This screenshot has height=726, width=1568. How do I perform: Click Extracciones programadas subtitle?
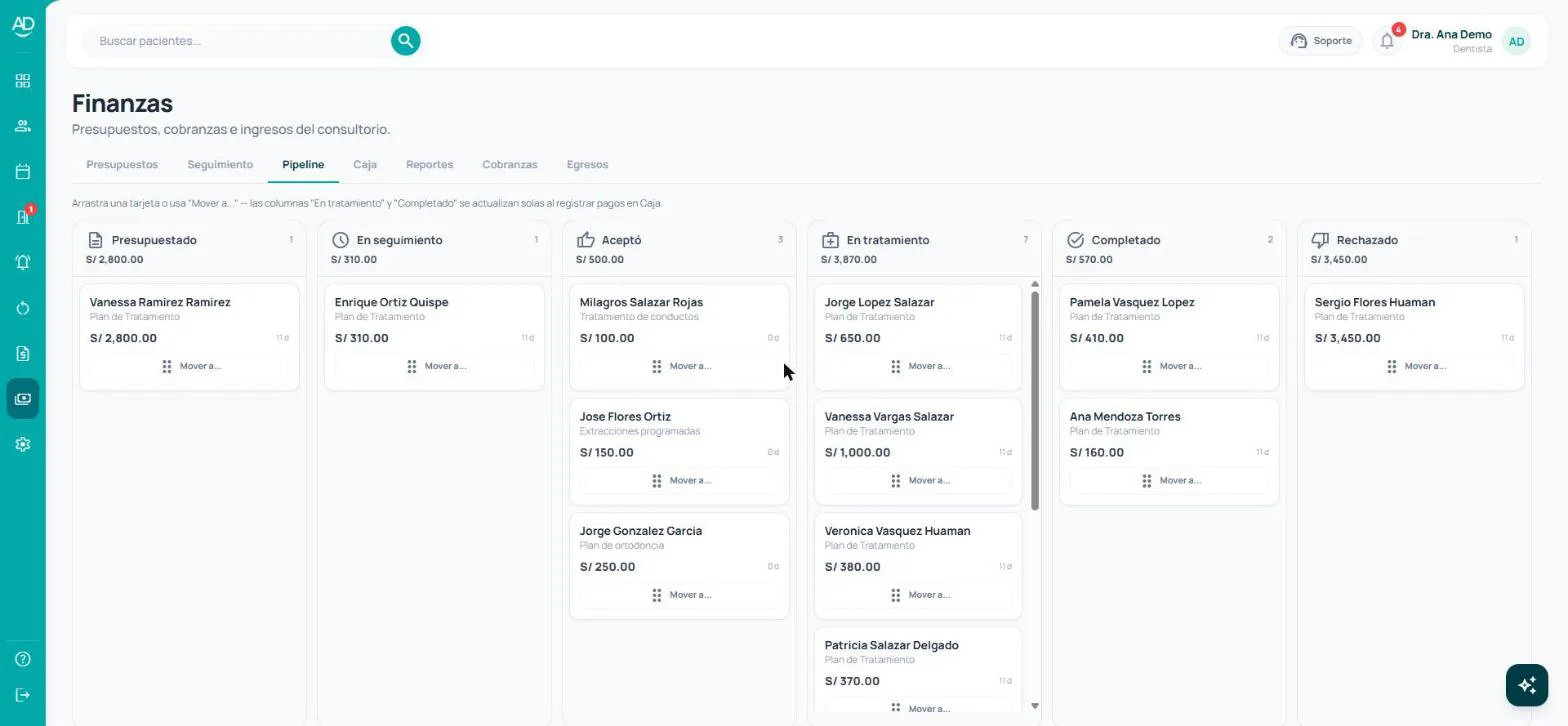[x=640, y=432]
